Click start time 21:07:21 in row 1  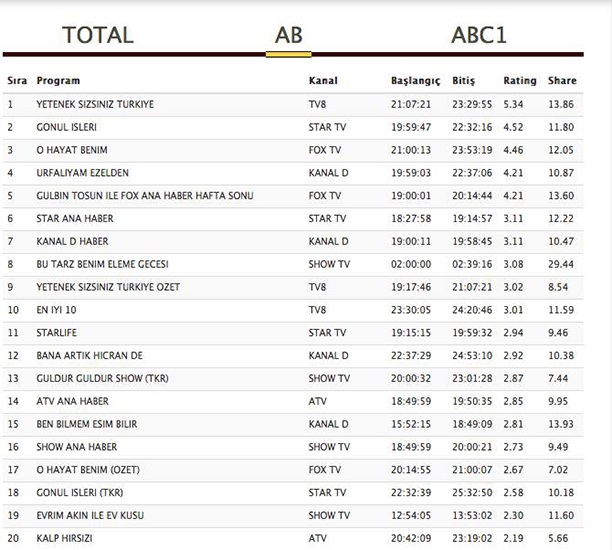[x=411, y=104]
